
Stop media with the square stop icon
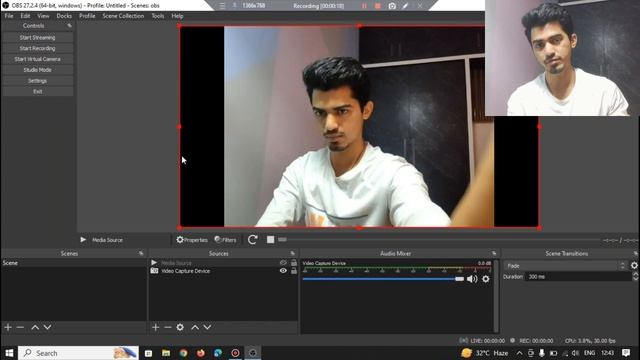coord(270,240)
